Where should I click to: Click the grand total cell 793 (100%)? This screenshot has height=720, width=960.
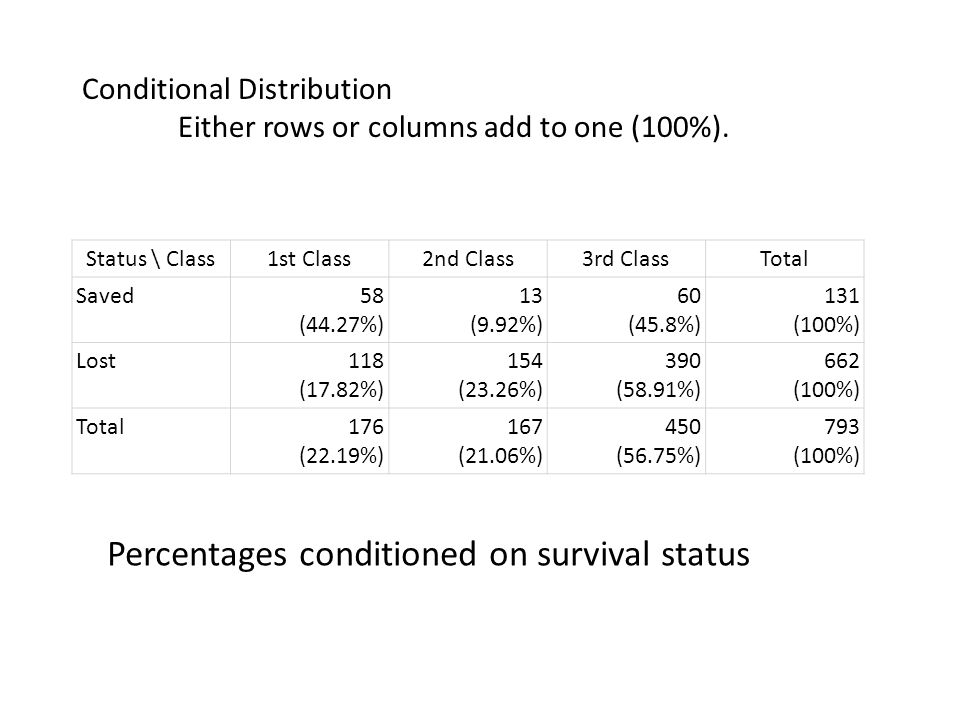coord(784,441)
